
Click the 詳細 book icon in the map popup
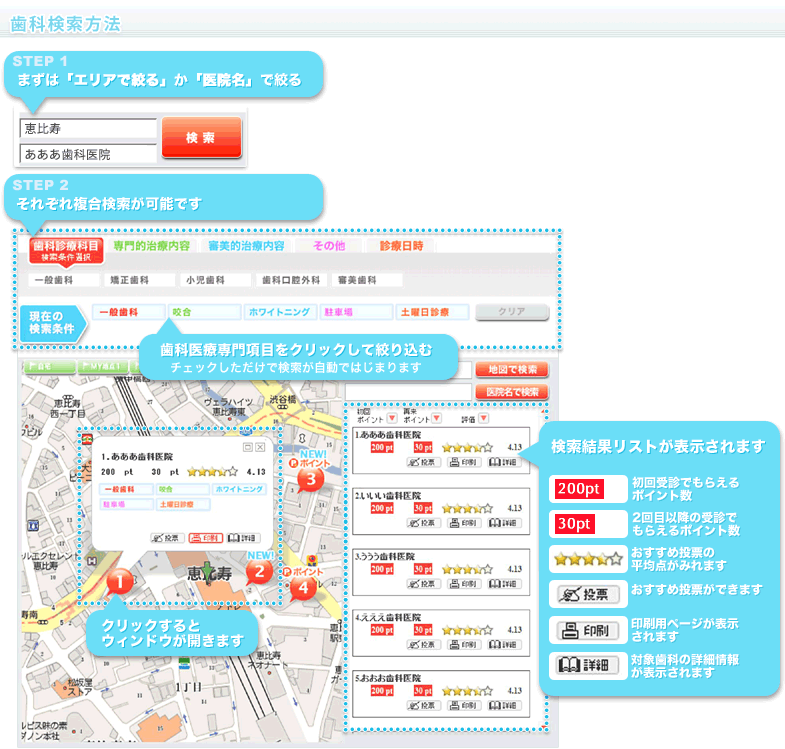(244, 538)
